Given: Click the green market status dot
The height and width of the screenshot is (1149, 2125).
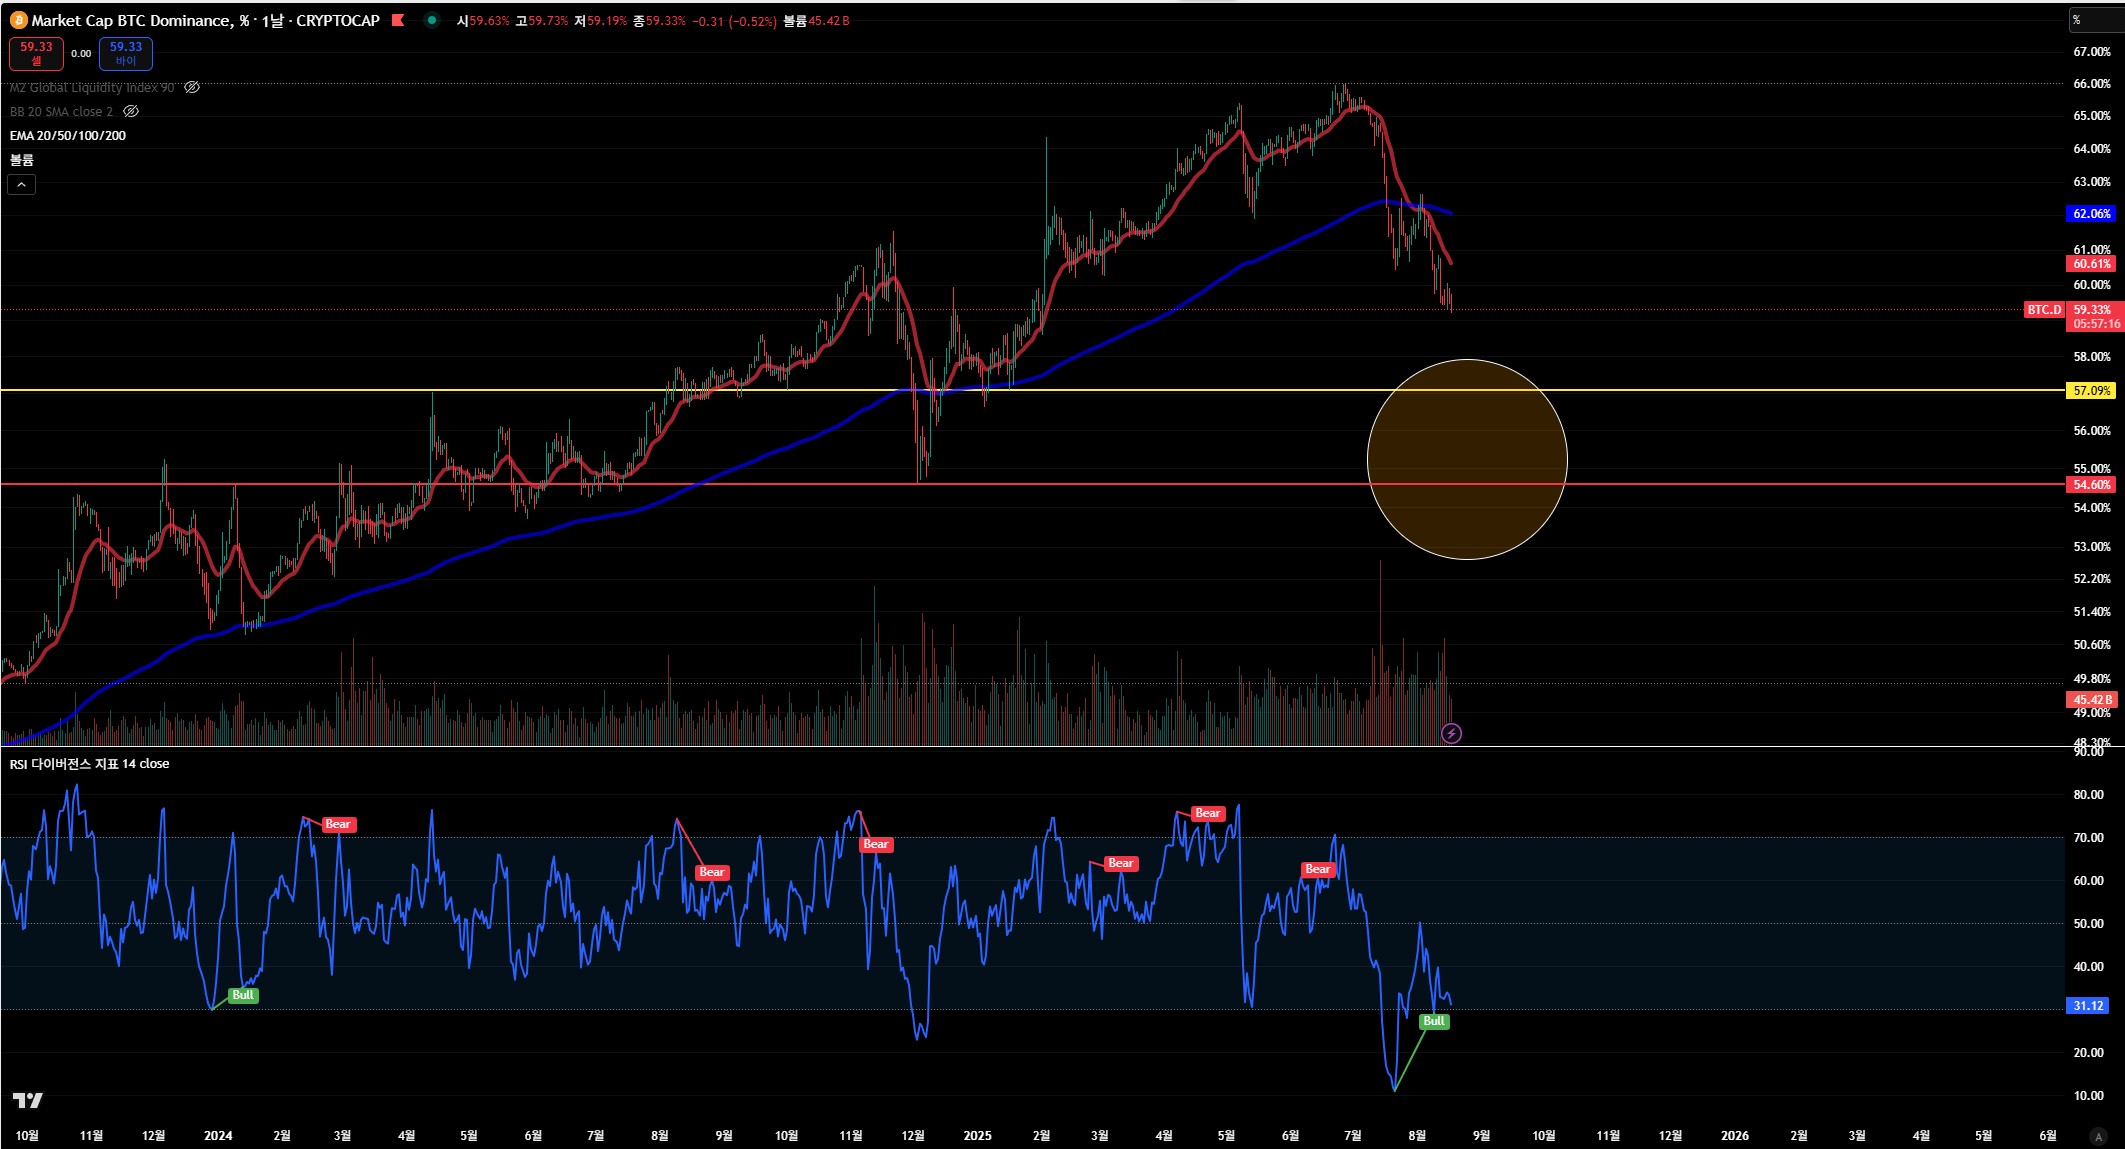Looking at the screenshot, I should click(431, 20).
